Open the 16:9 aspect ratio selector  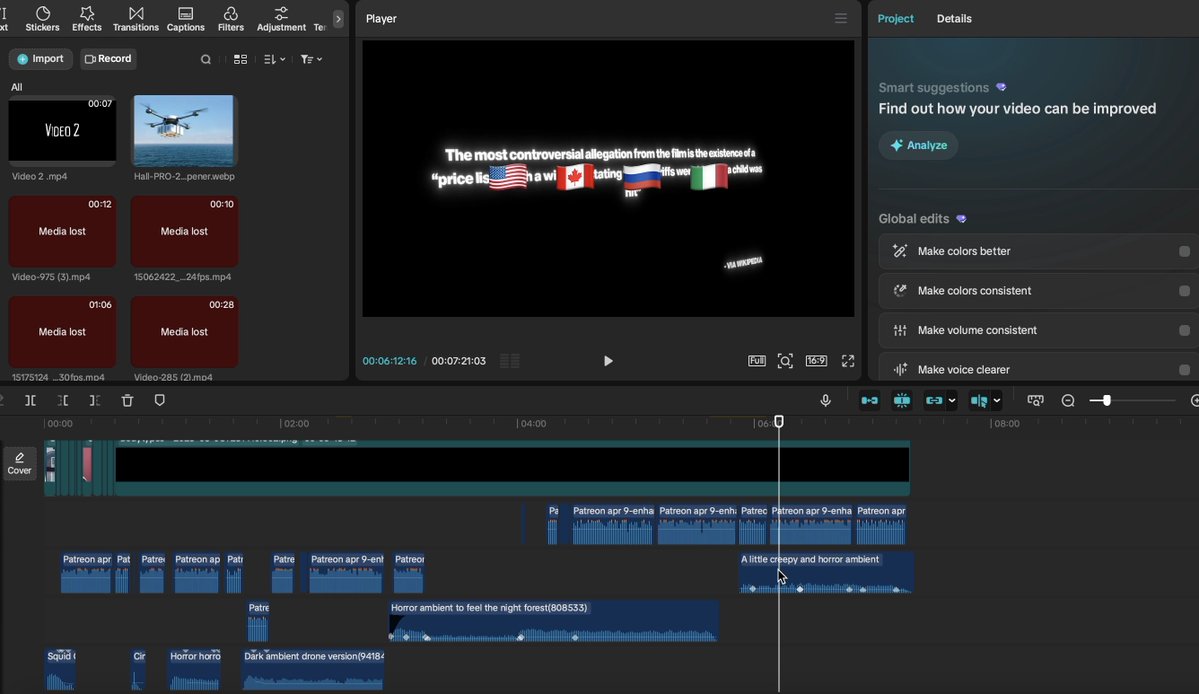[816, 361]
